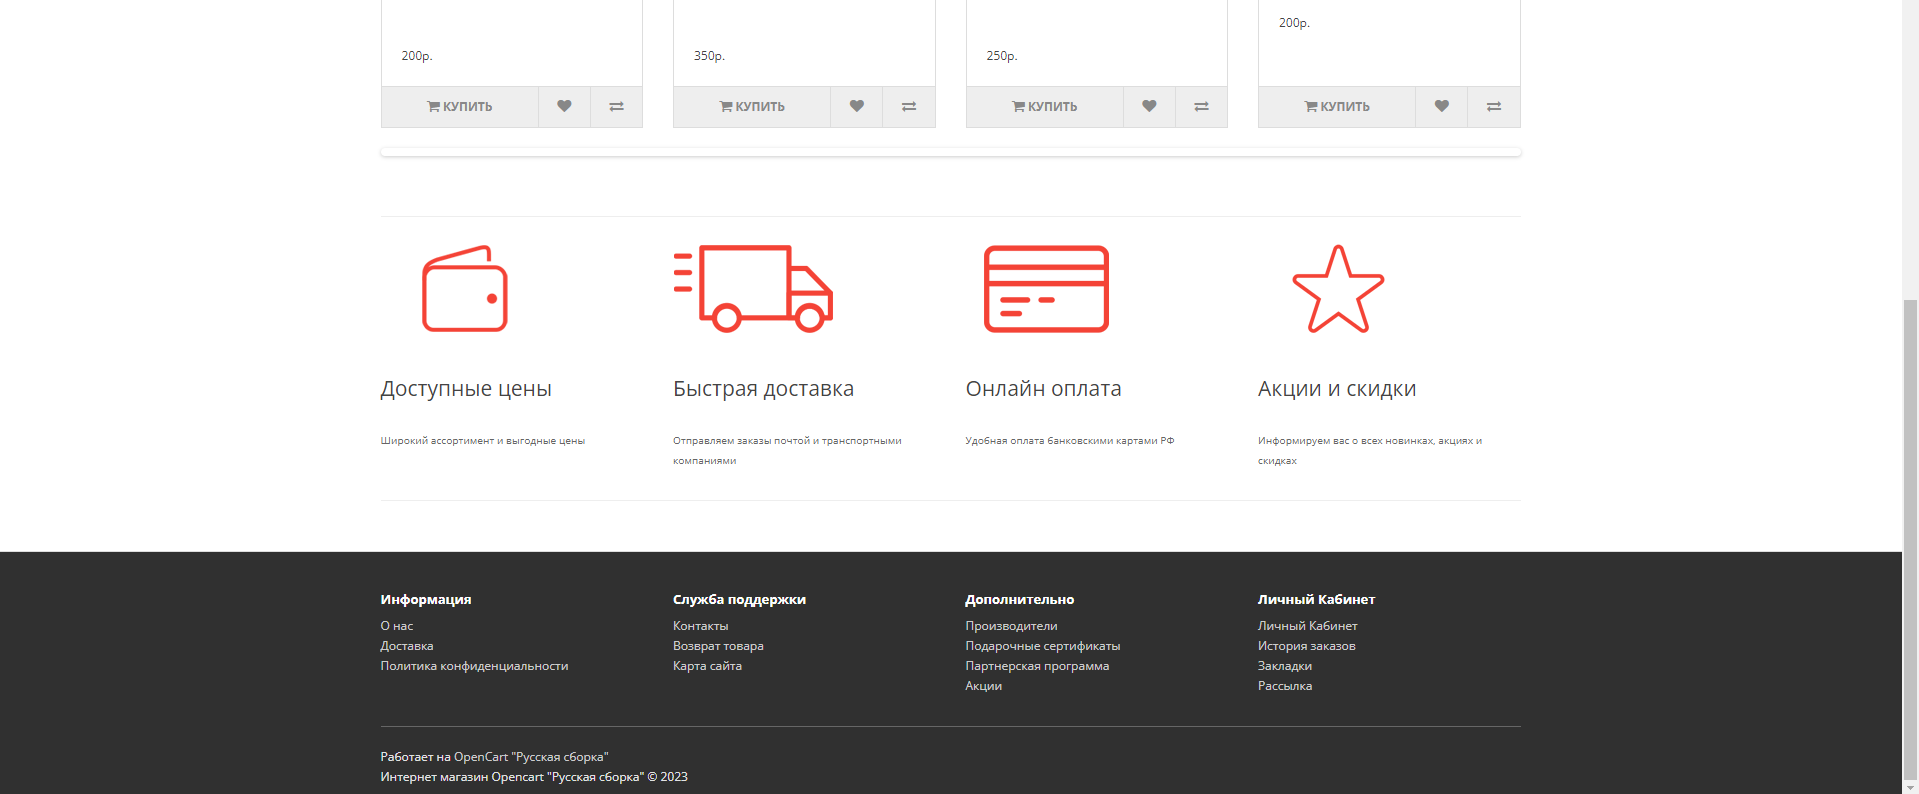
Task: Click the OpenCart "Русская сборка" footer link
Action: point(531,757)
